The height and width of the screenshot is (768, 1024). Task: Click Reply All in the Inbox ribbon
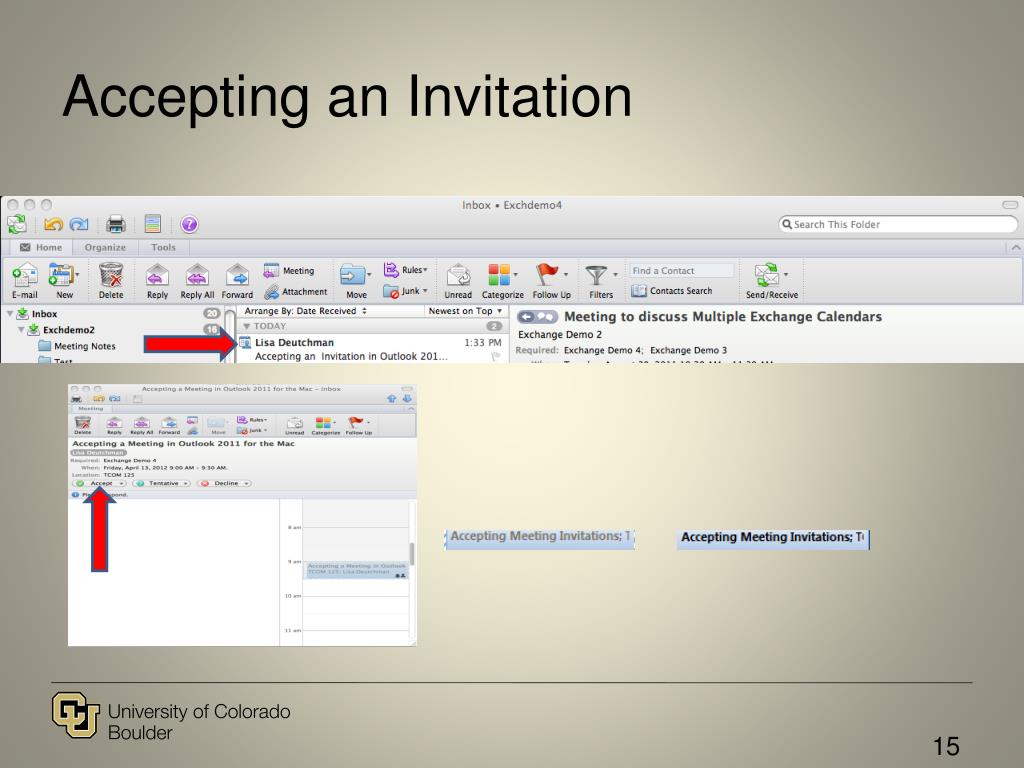(197, 281)
